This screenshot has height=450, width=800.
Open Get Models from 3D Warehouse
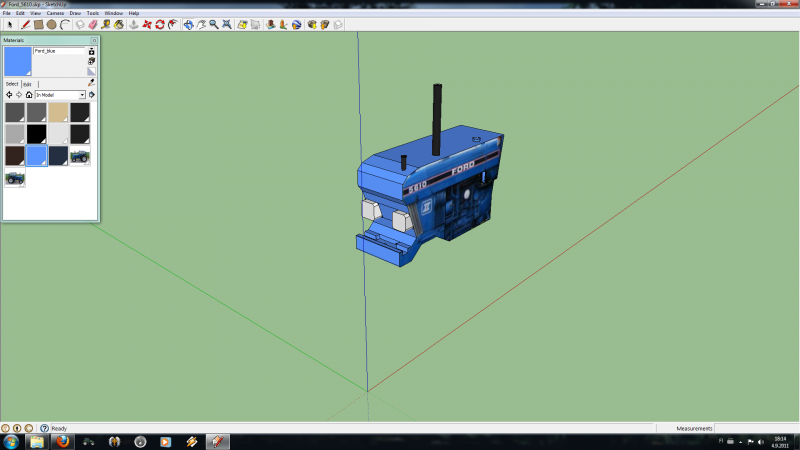click(x=312, y=24)
